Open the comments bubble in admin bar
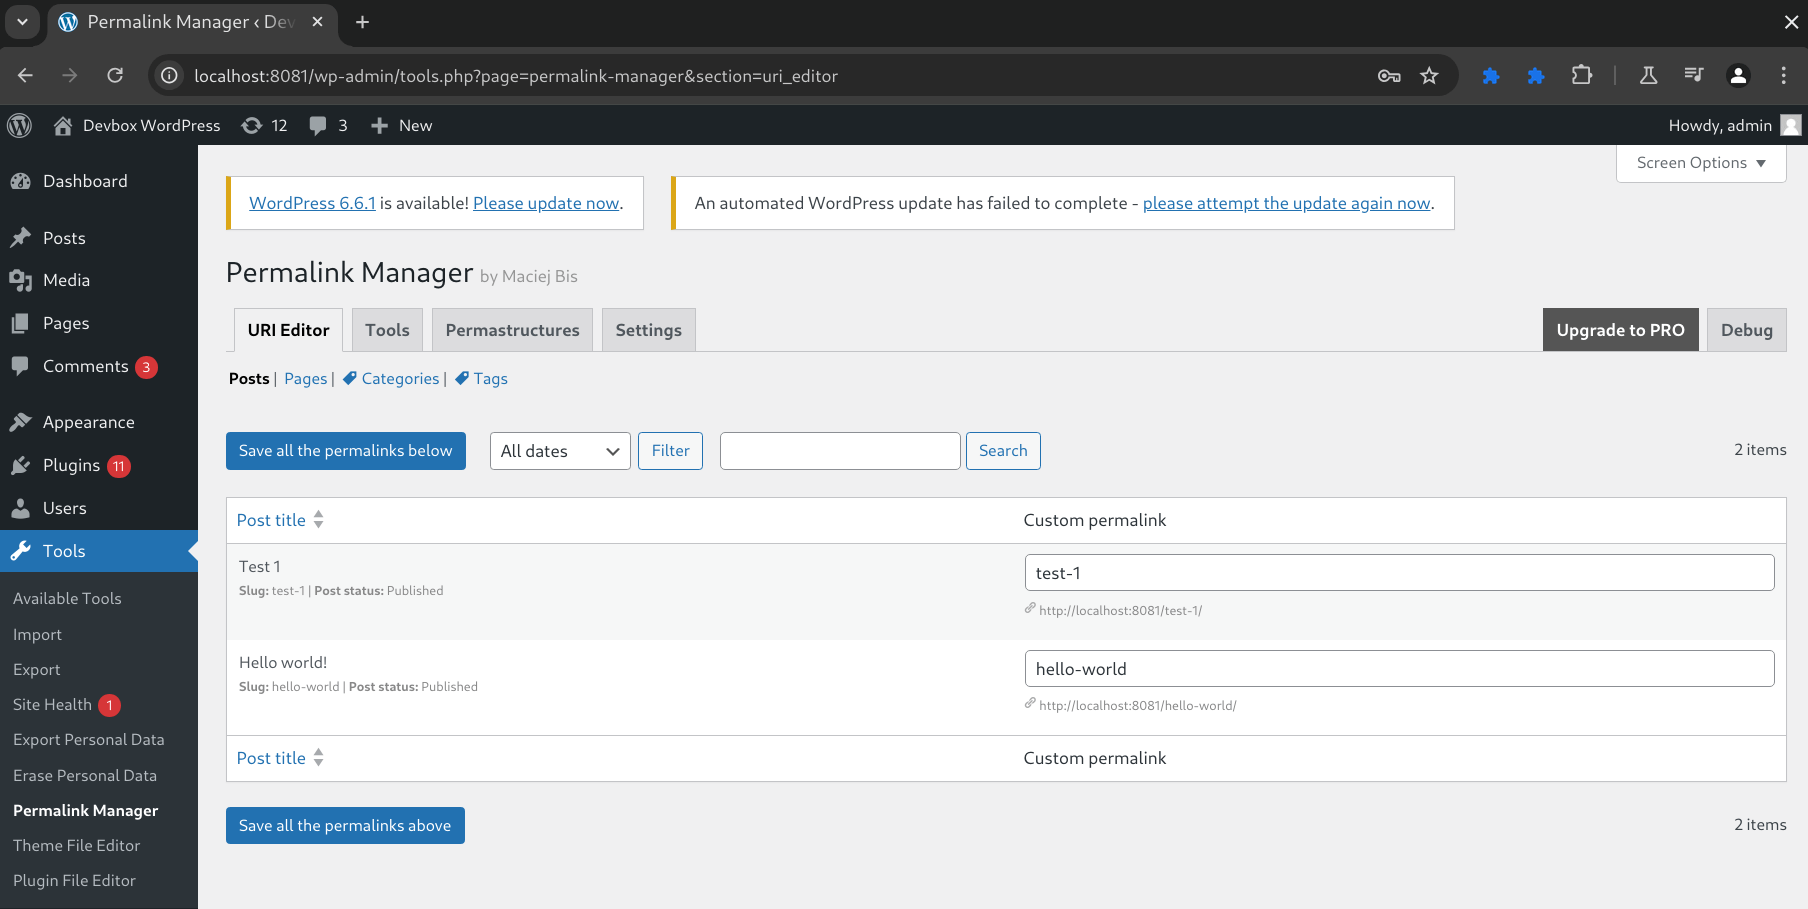The image size is (1808, 909). click(329, 125)
